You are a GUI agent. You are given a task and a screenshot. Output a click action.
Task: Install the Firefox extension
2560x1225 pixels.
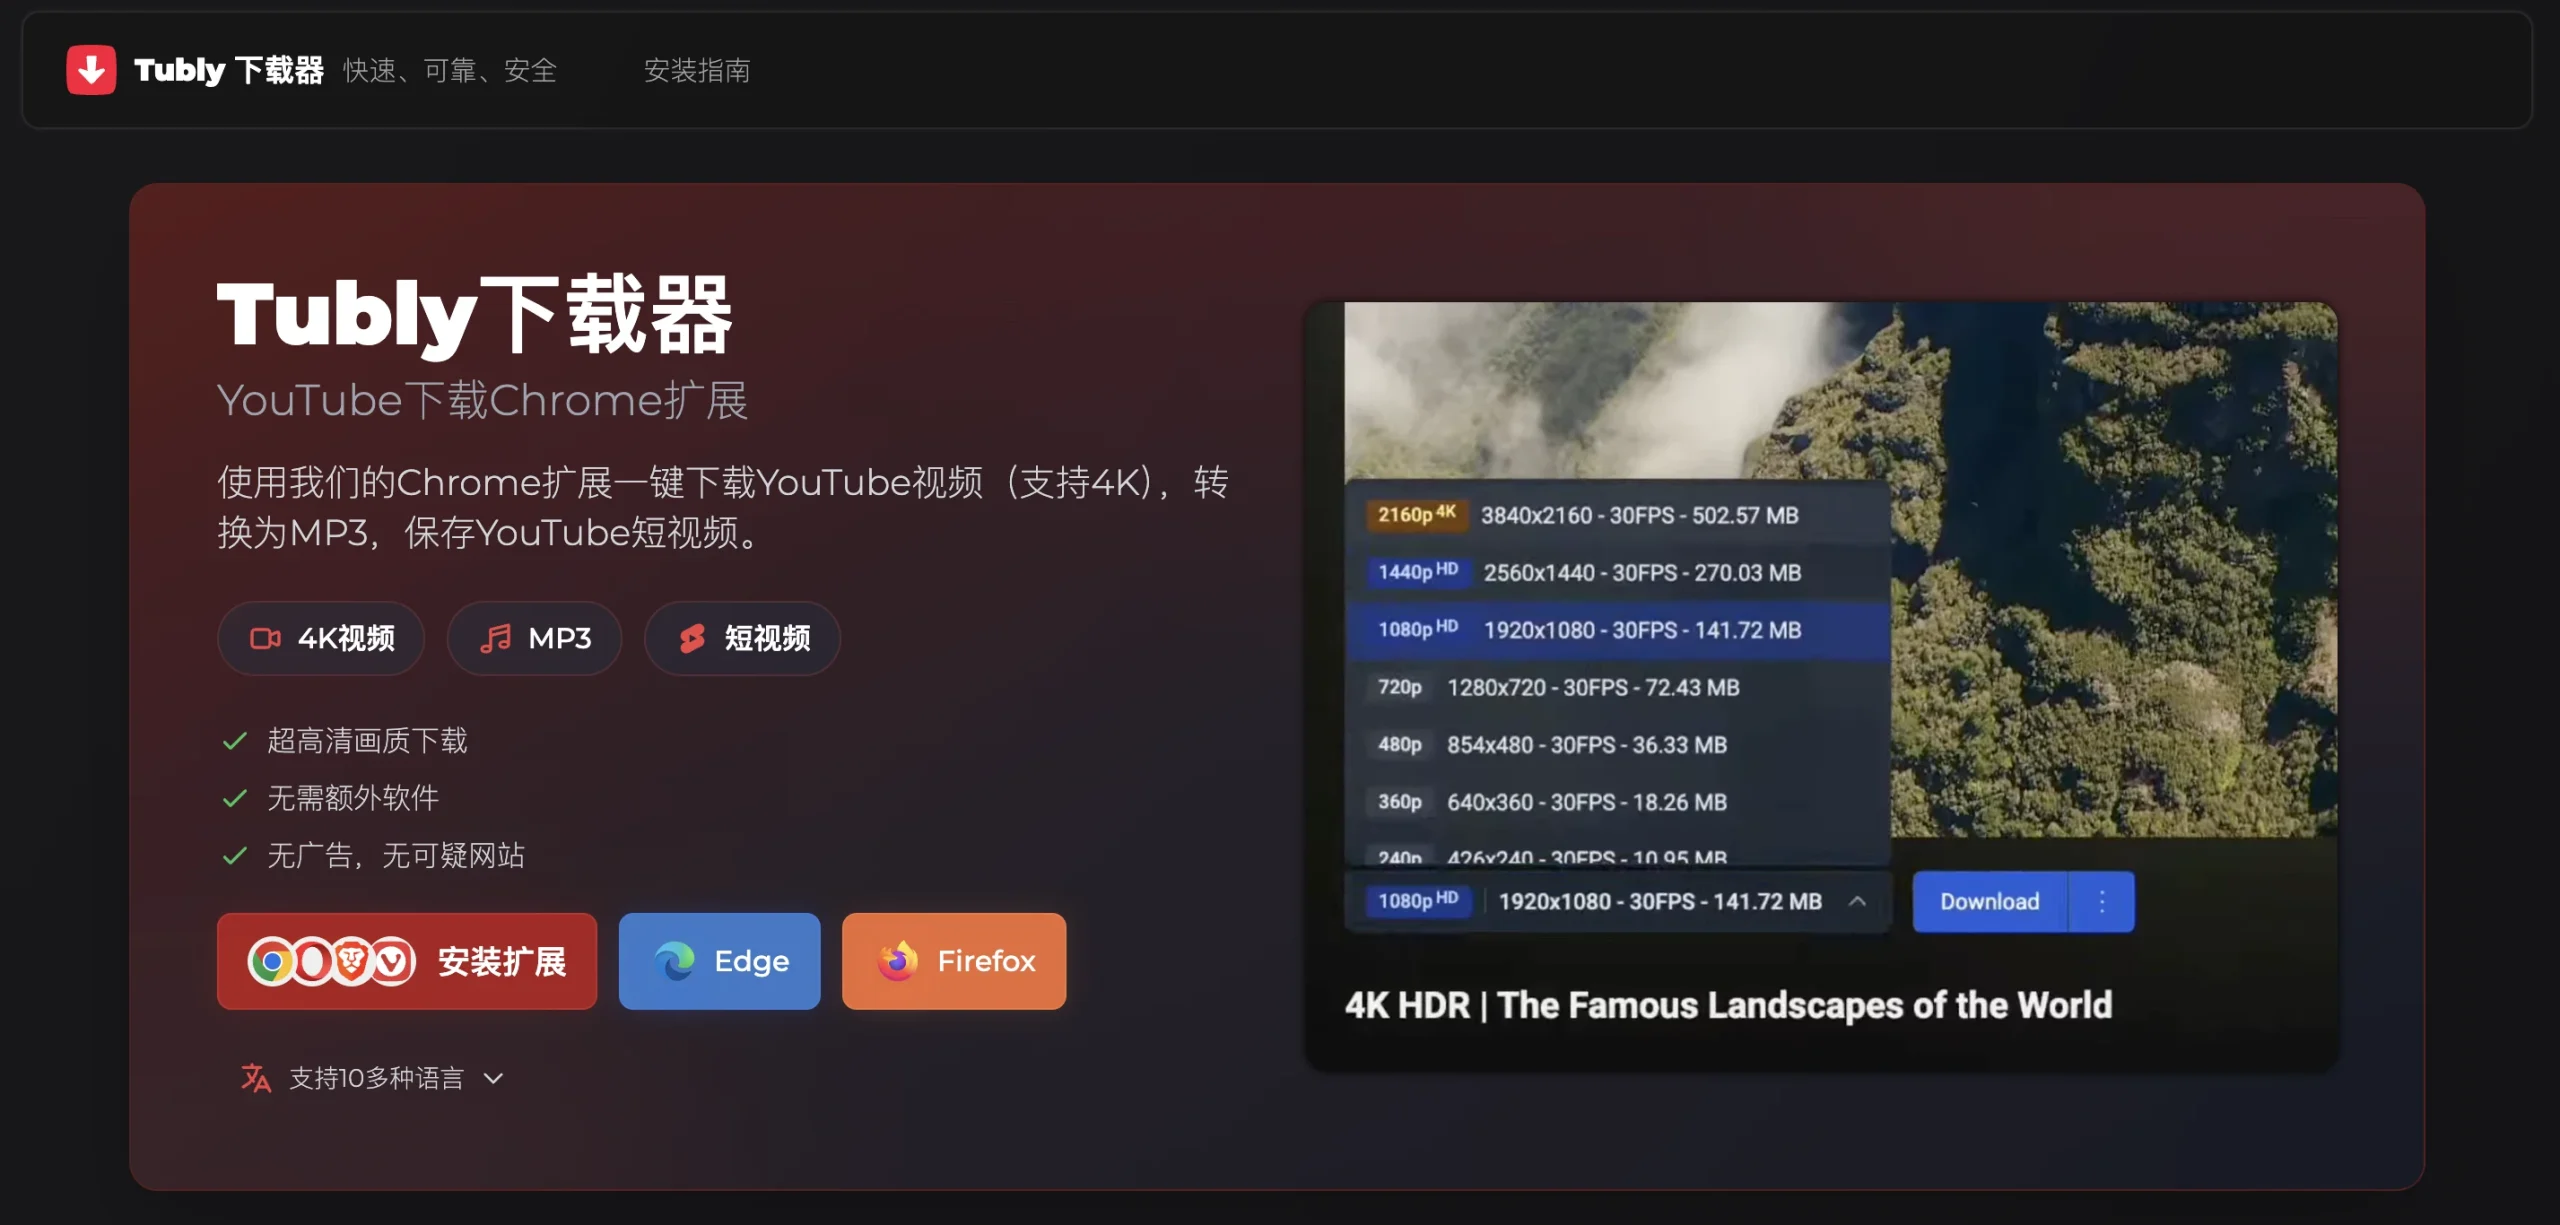coord(954,961)
